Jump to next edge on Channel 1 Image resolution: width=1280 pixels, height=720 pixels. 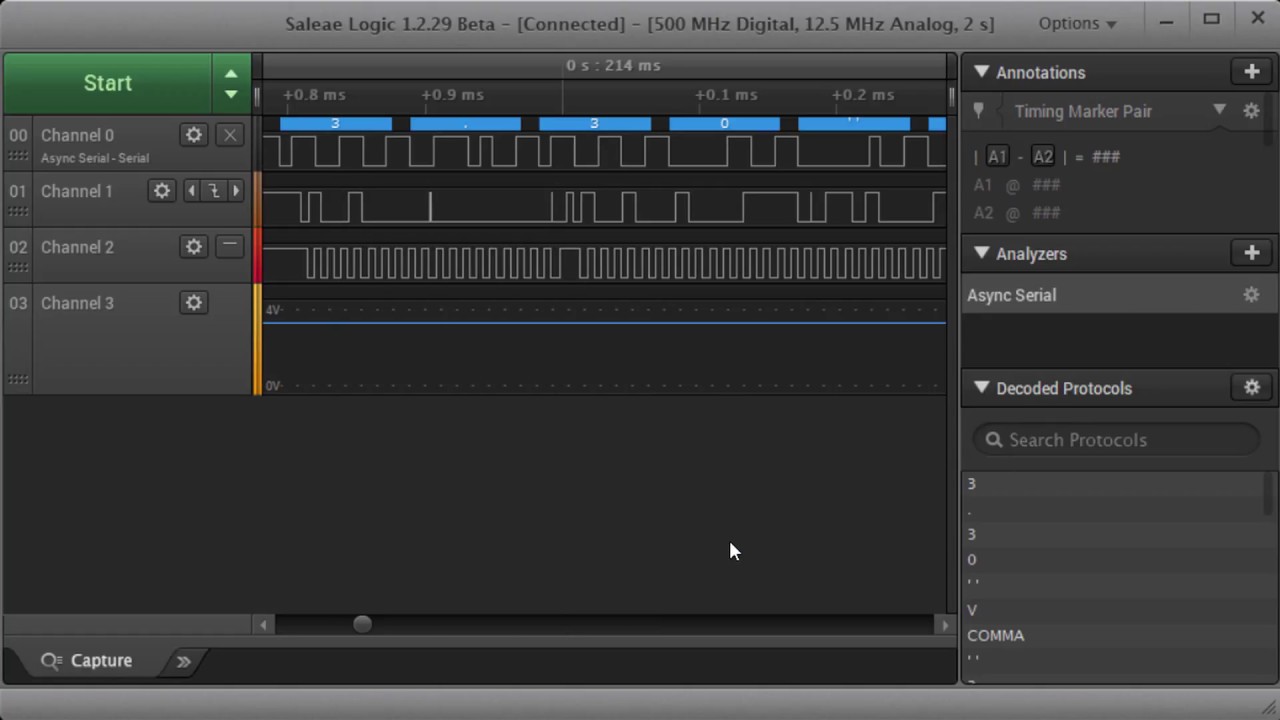(236, 191)
